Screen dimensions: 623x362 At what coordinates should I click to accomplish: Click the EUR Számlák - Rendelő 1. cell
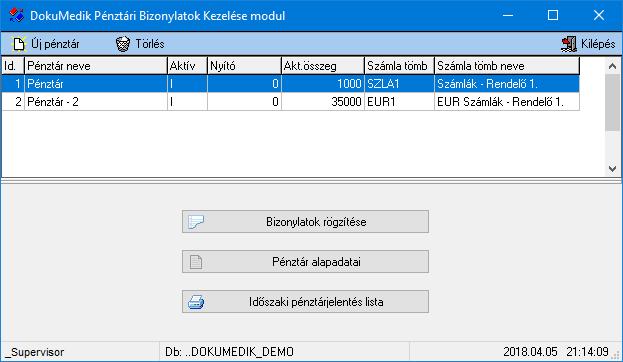click(x=507, y=102)
